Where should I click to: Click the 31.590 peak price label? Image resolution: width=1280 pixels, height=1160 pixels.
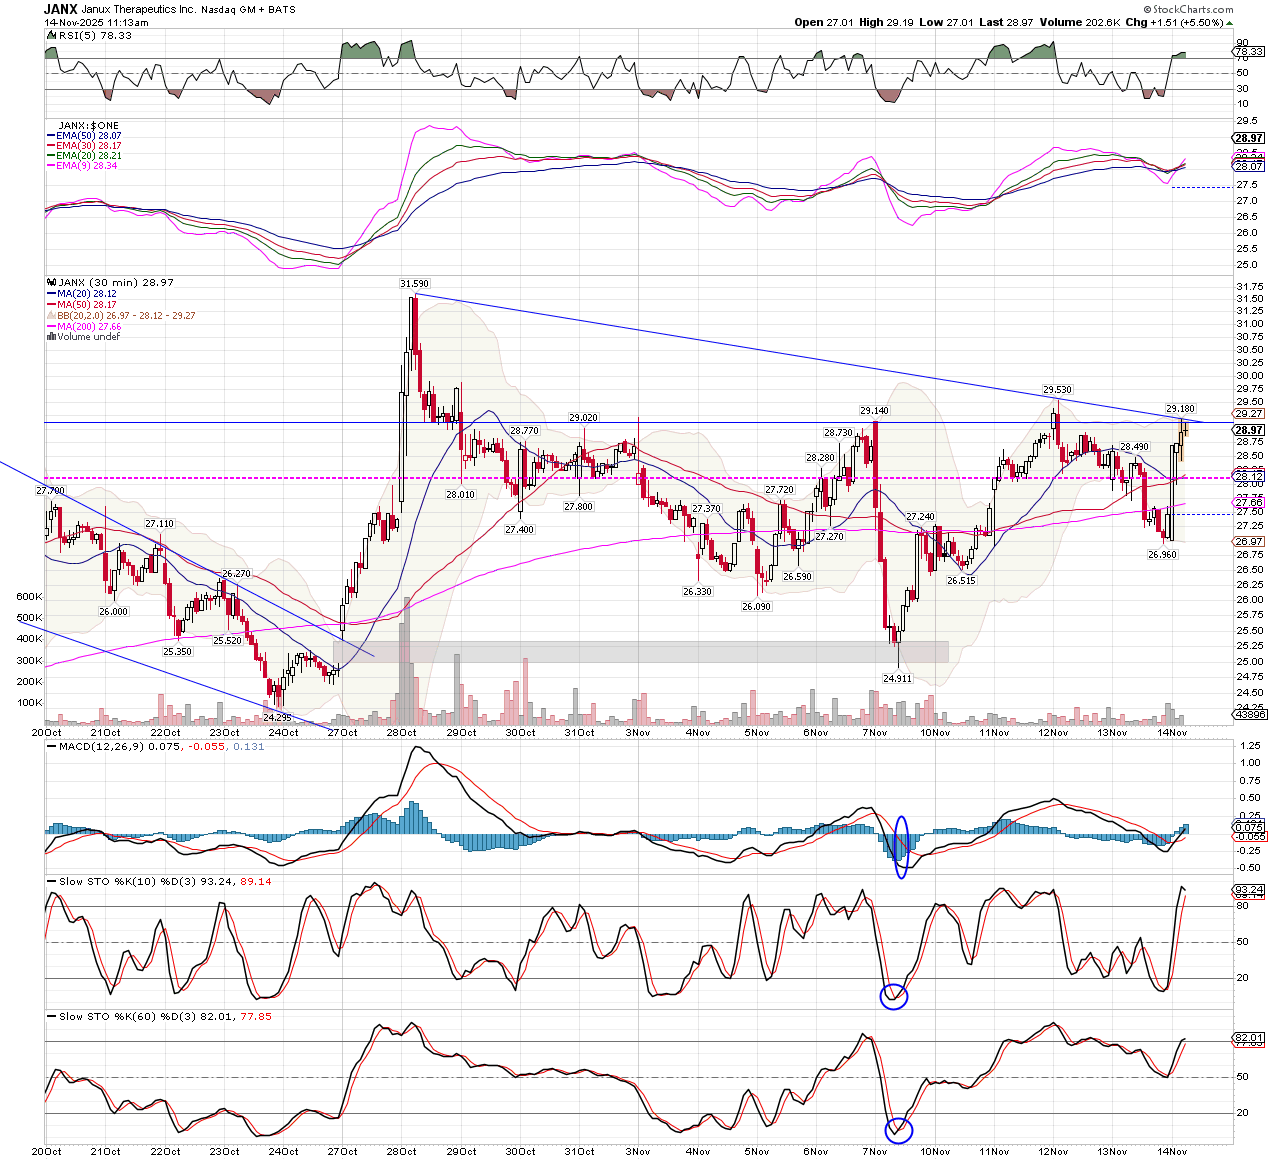414,284
